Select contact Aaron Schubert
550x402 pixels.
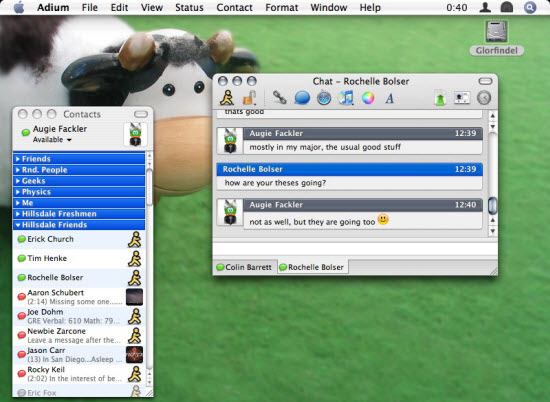coord(79,297)
